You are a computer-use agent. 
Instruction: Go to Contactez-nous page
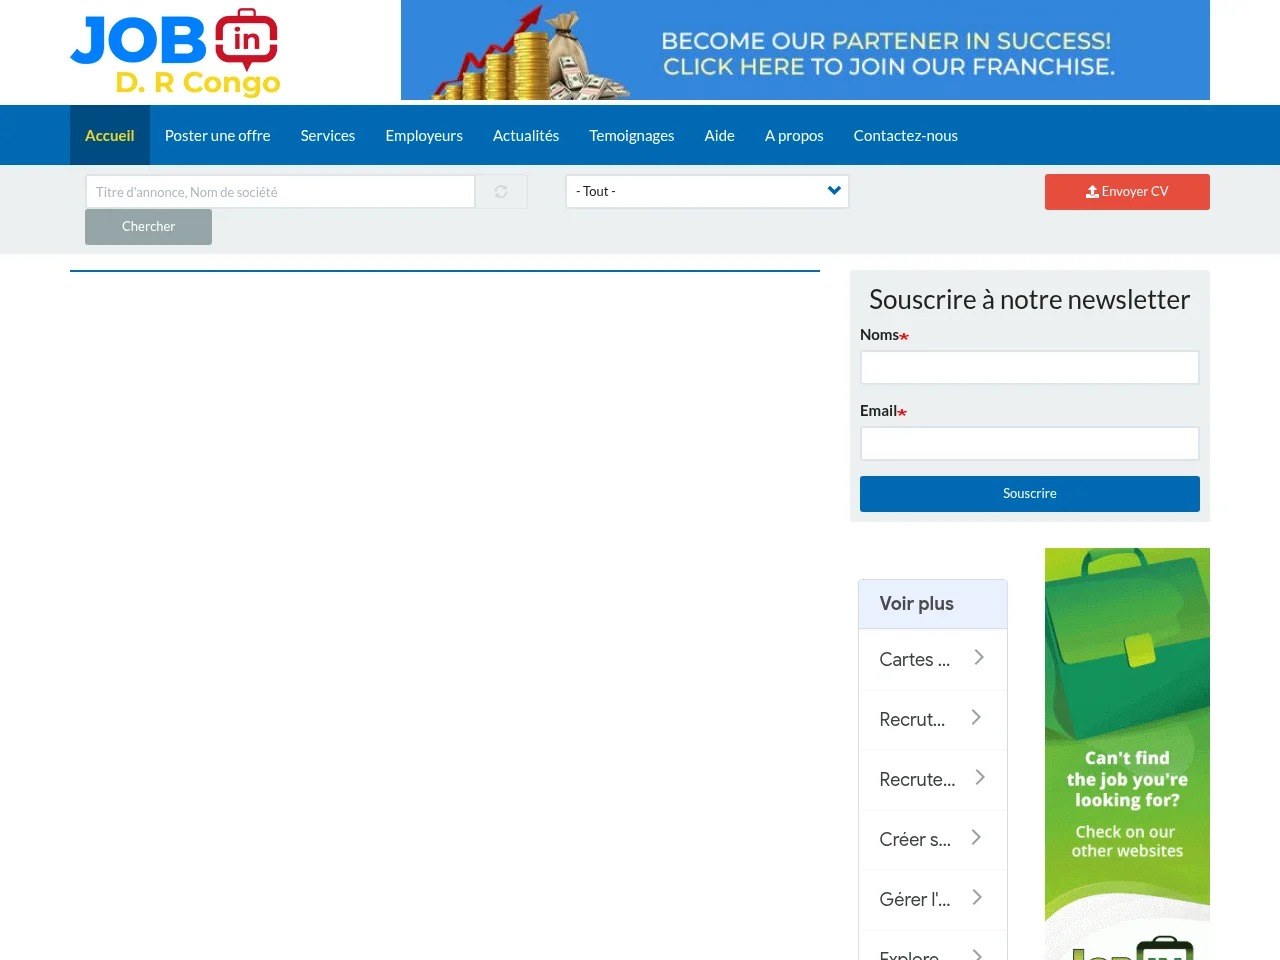[906, 135]
